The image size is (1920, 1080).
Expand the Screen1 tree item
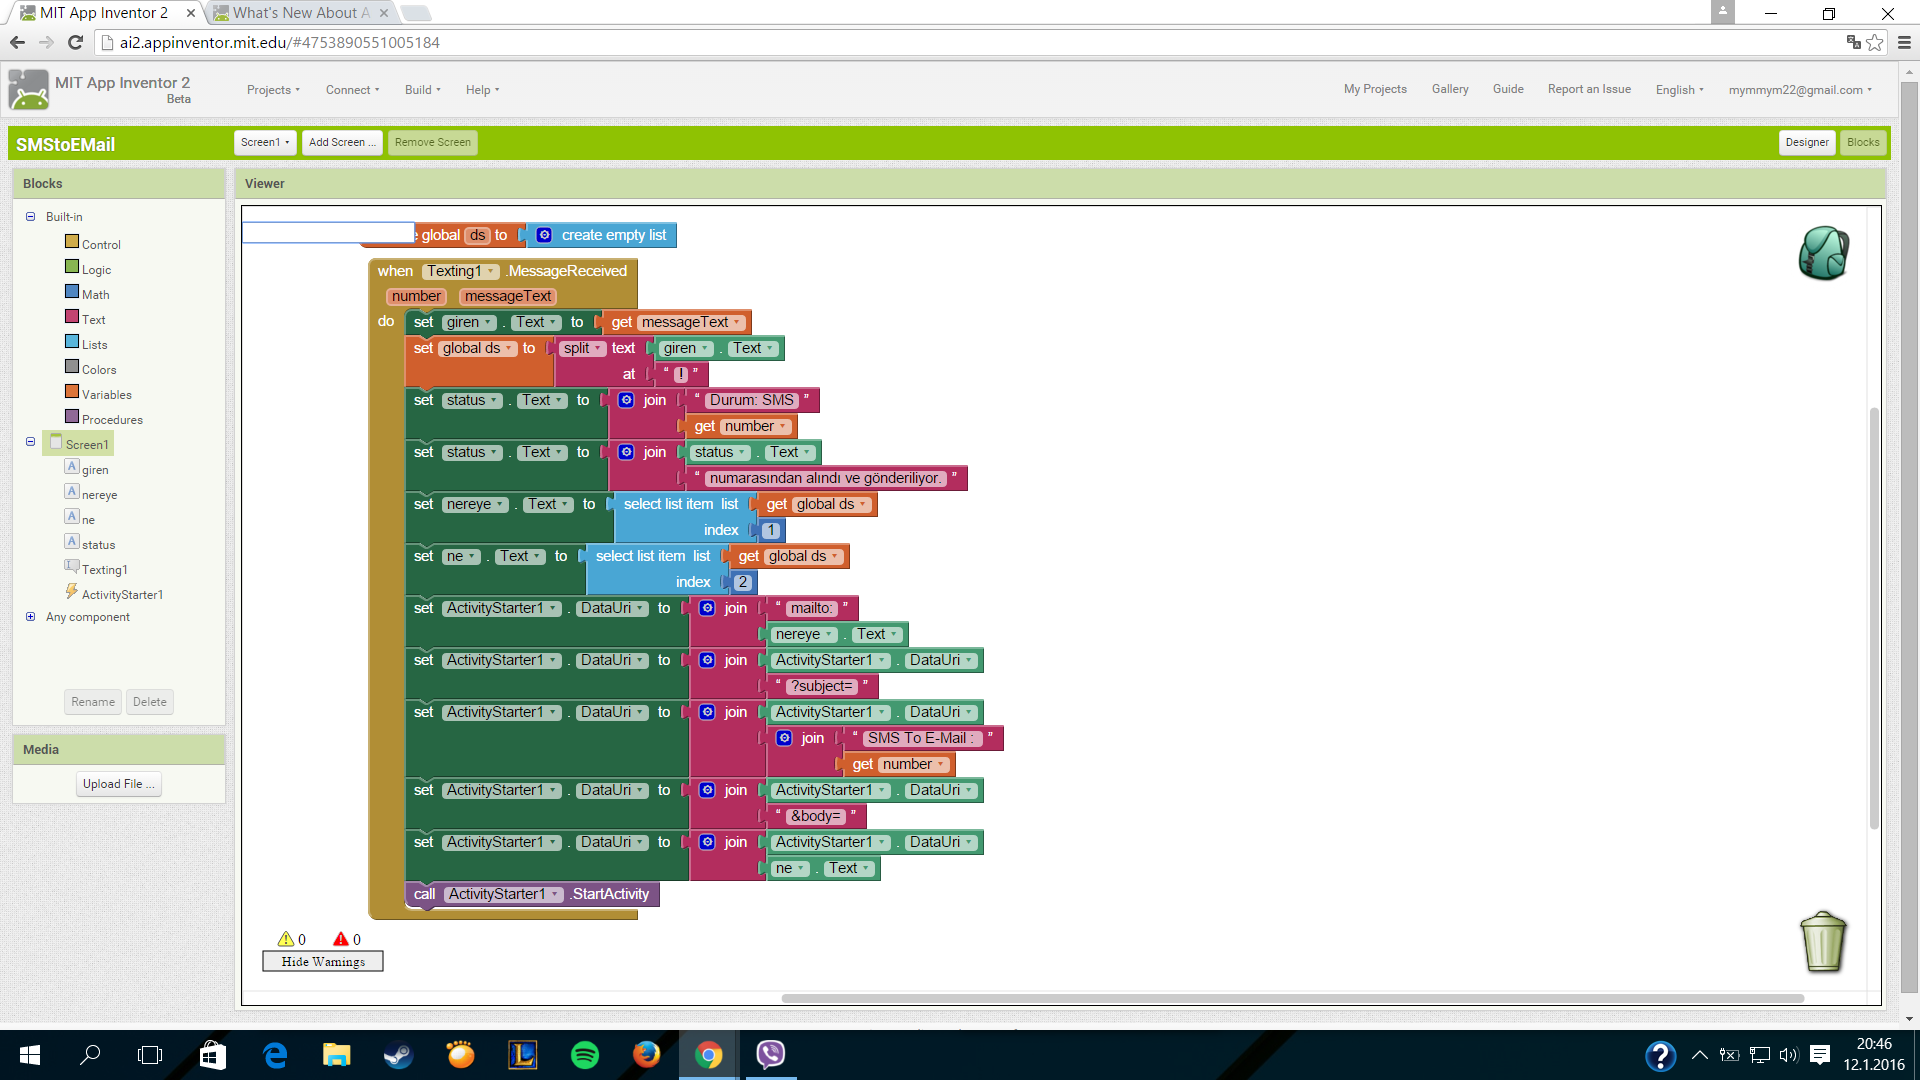coord(30,442)
